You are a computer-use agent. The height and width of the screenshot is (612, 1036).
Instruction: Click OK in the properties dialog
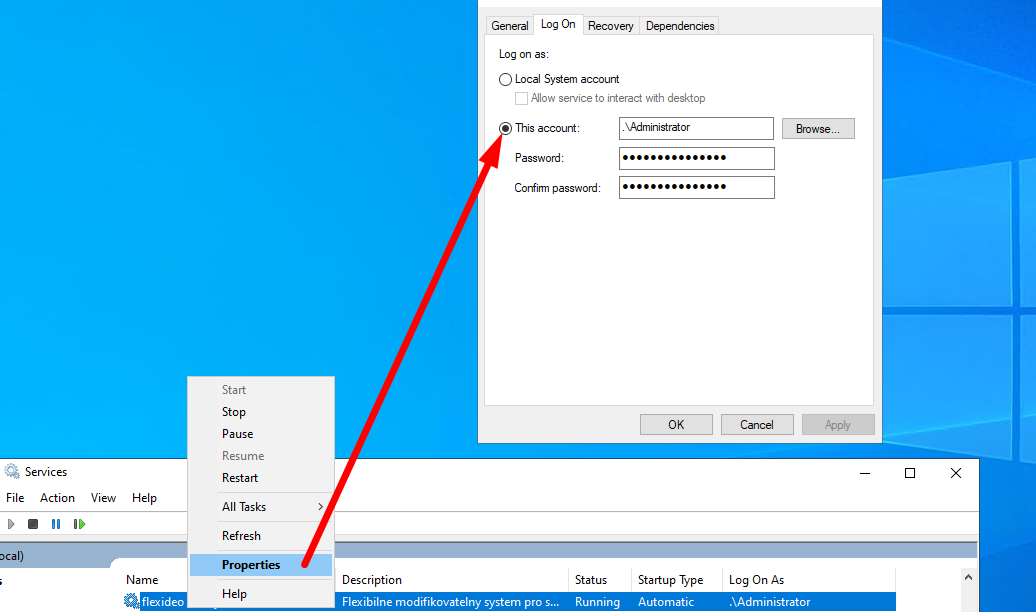(x=676, y=425)
